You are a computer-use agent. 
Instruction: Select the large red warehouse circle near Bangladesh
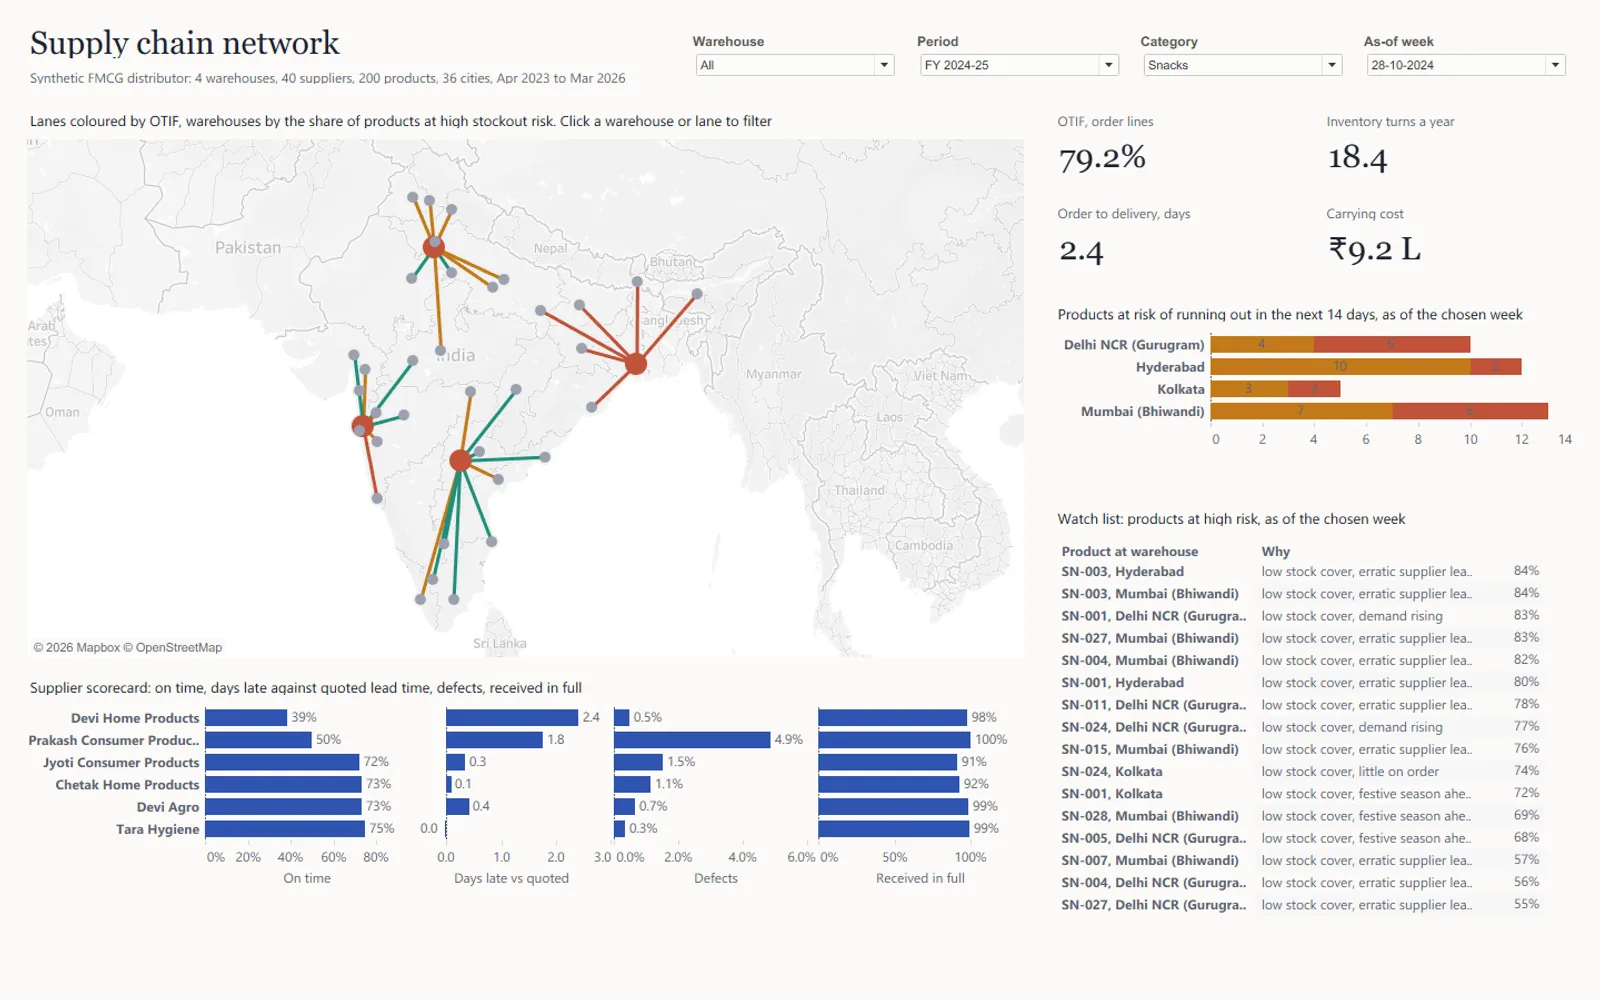(x=636, y=363)
